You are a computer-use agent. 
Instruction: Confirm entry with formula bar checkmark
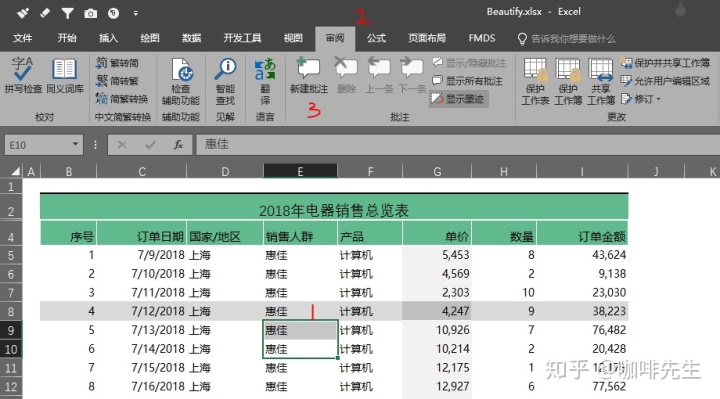point(150,145)
